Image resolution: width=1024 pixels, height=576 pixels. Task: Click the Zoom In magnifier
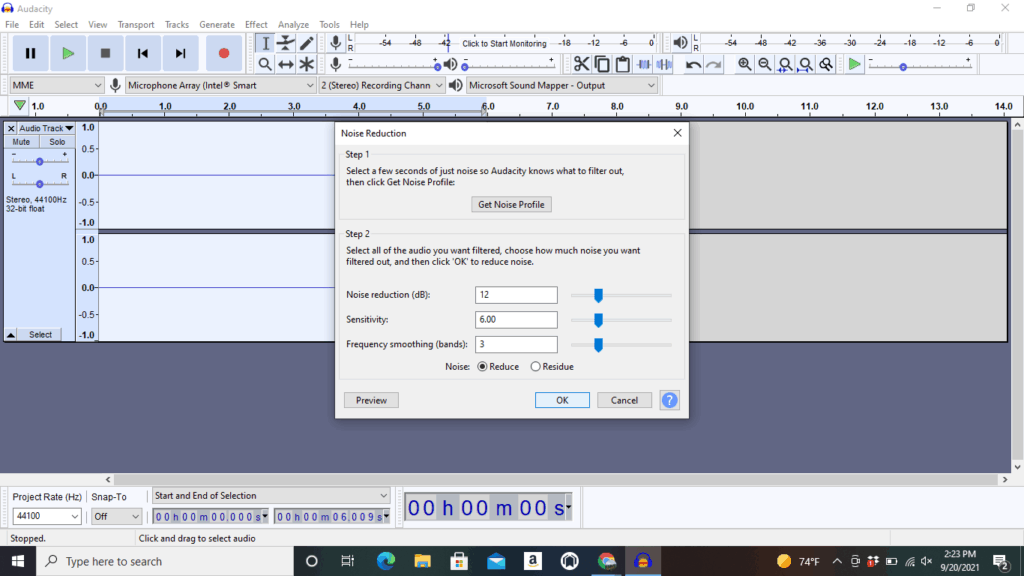coord(745,64)
